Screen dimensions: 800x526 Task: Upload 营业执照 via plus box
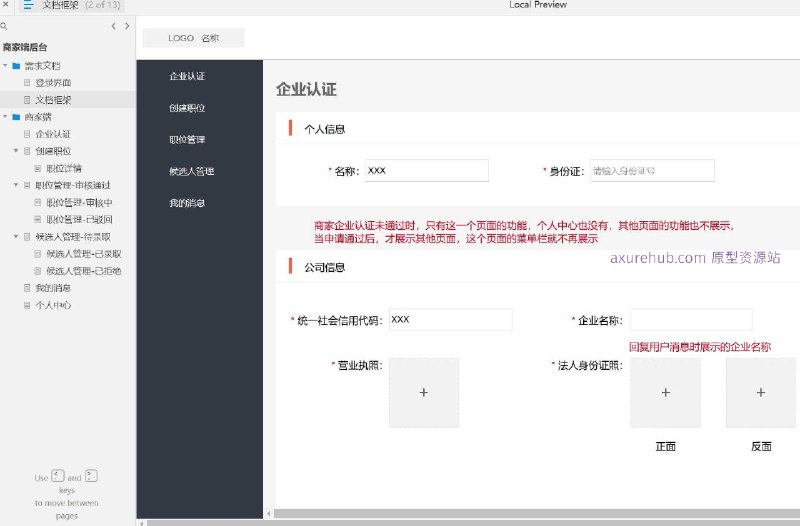click(424, 392)
